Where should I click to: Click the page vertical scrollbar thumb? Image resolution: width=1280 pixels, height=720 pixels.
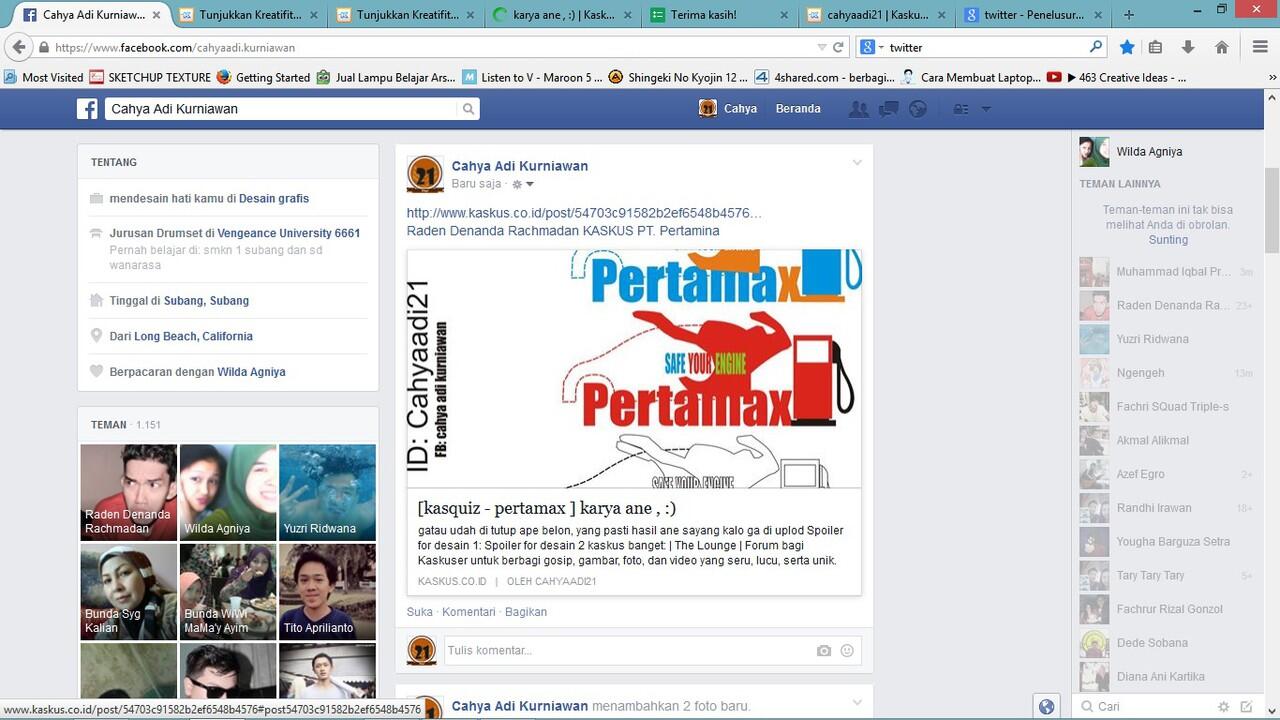[x=1272, y=211]
